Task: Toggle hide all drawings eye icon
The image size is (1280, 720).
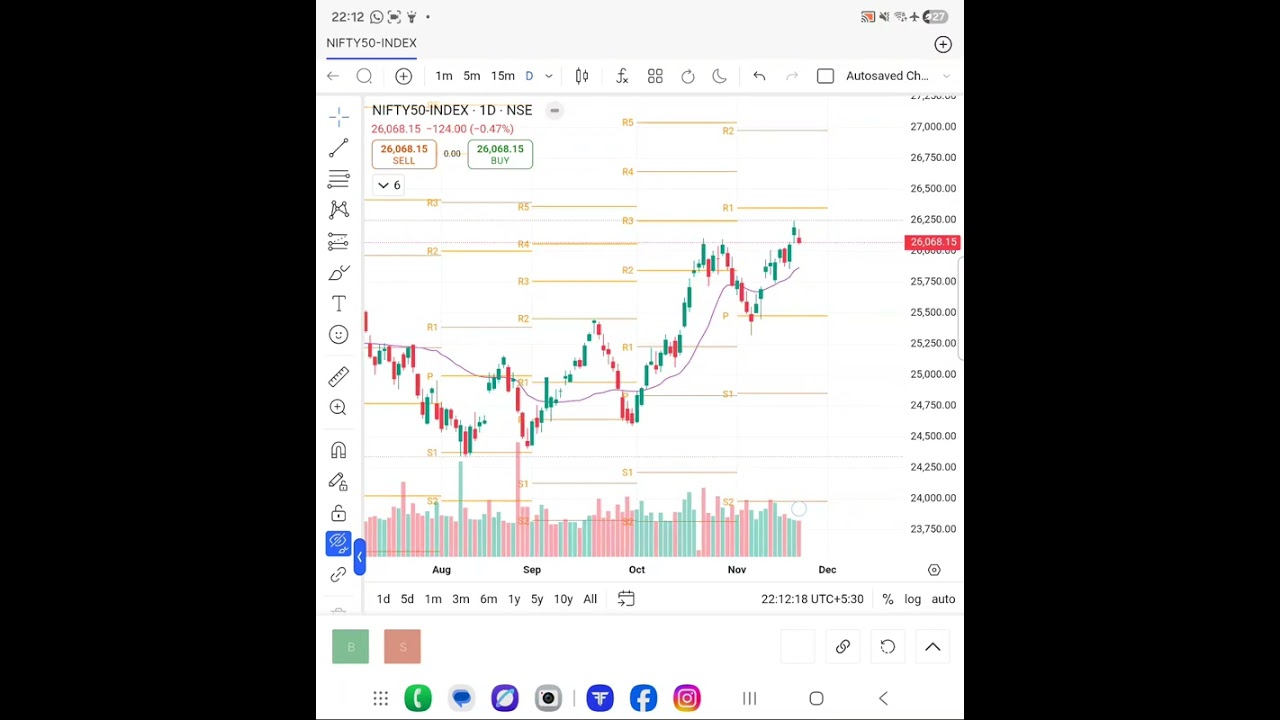Action: pyautogui.click(x=339, y=543)
